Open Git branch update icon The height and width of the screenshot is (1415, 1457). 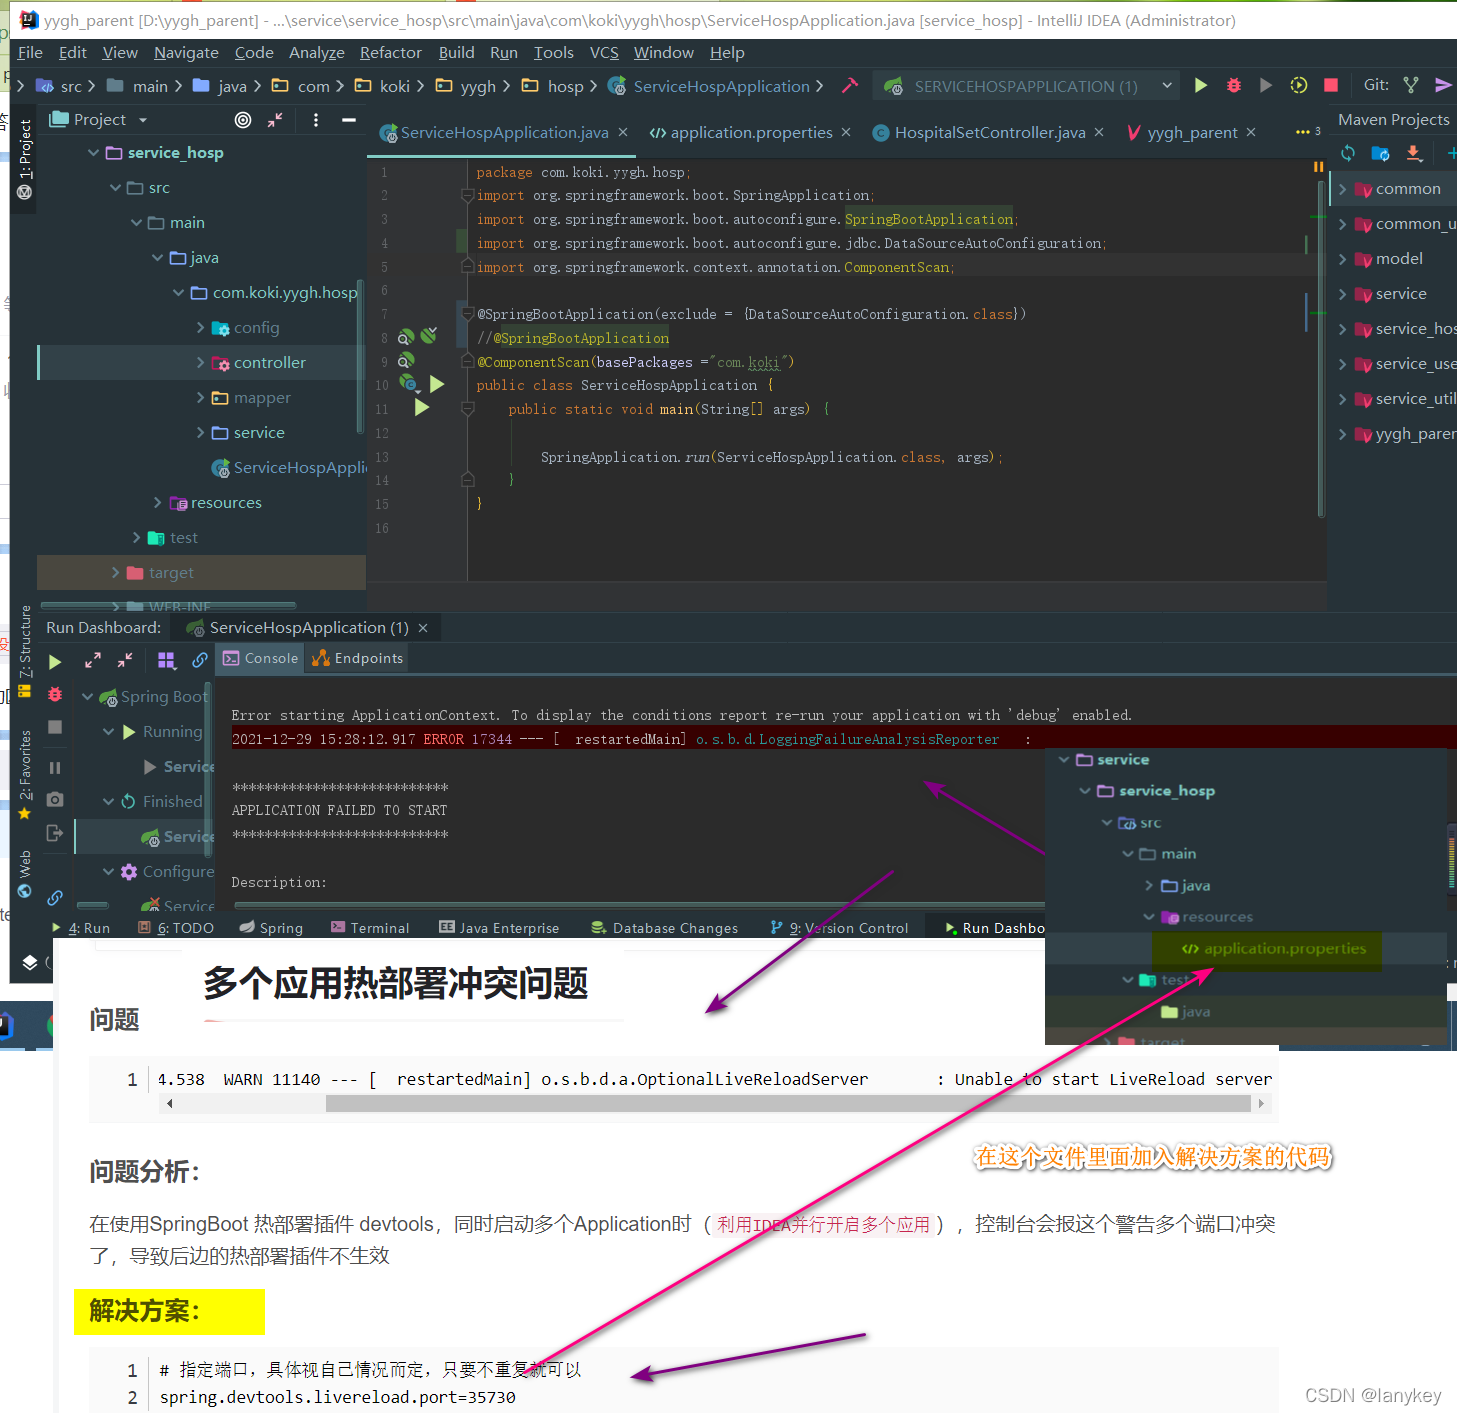(1411, 86)
